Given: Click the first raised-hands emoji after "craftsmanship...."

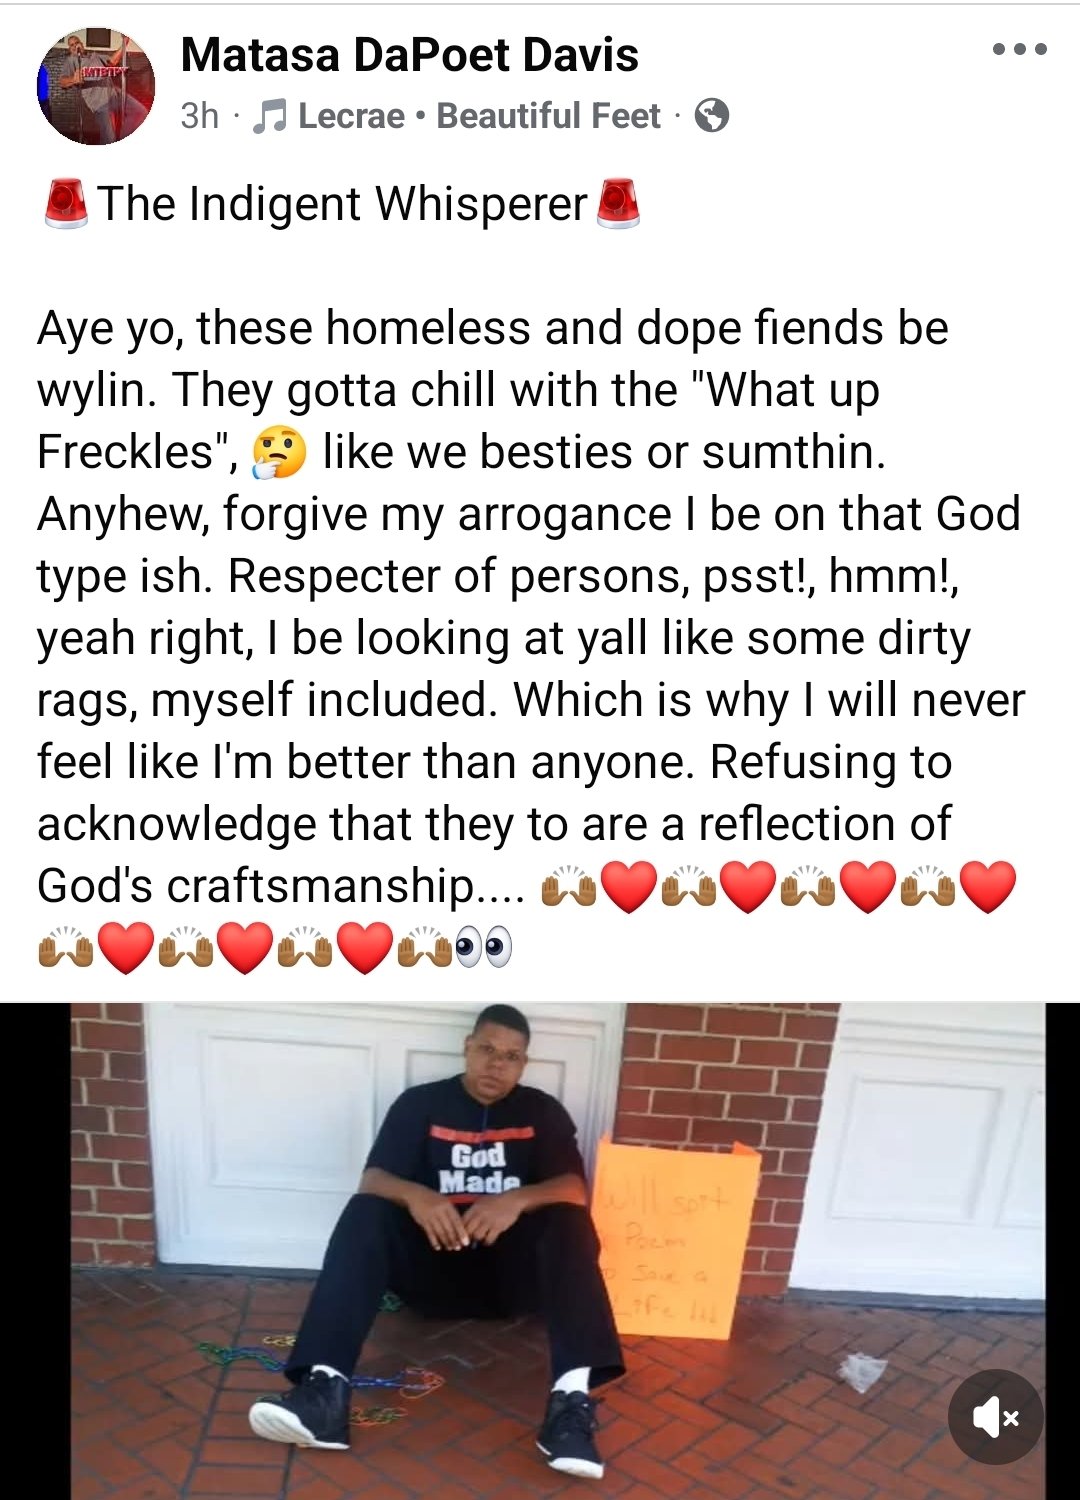Looking at the screenshot, I should pos(569,888).
